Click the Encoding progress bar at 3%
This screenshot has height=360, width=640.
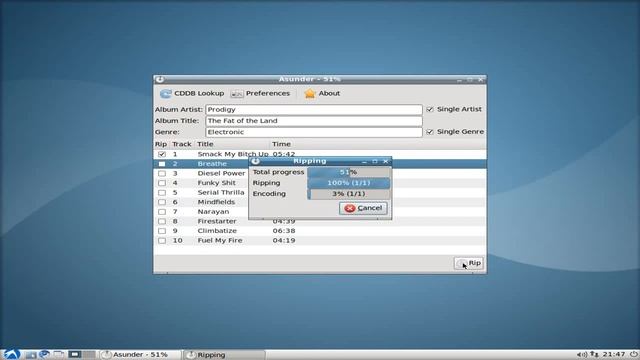coord(349,194)
